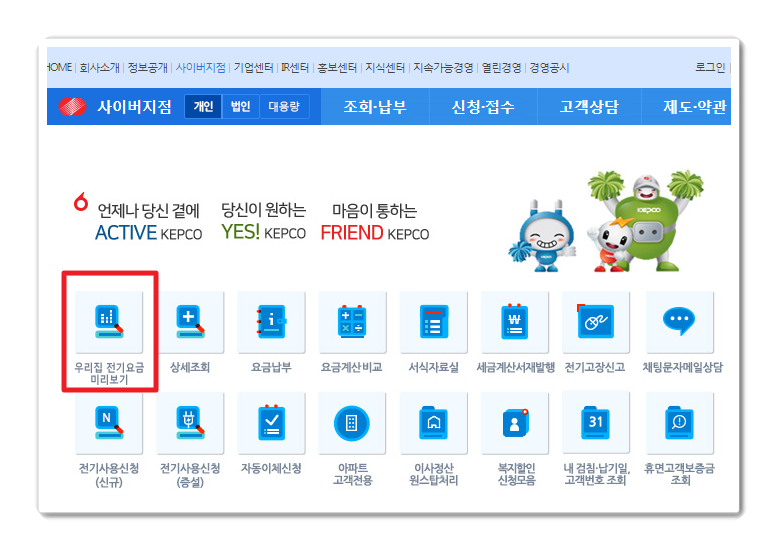The image size is (784, 557).
Task: Click 세금계산서재발행 won icon
Action: pyautogui.click(x=515, y=322)
